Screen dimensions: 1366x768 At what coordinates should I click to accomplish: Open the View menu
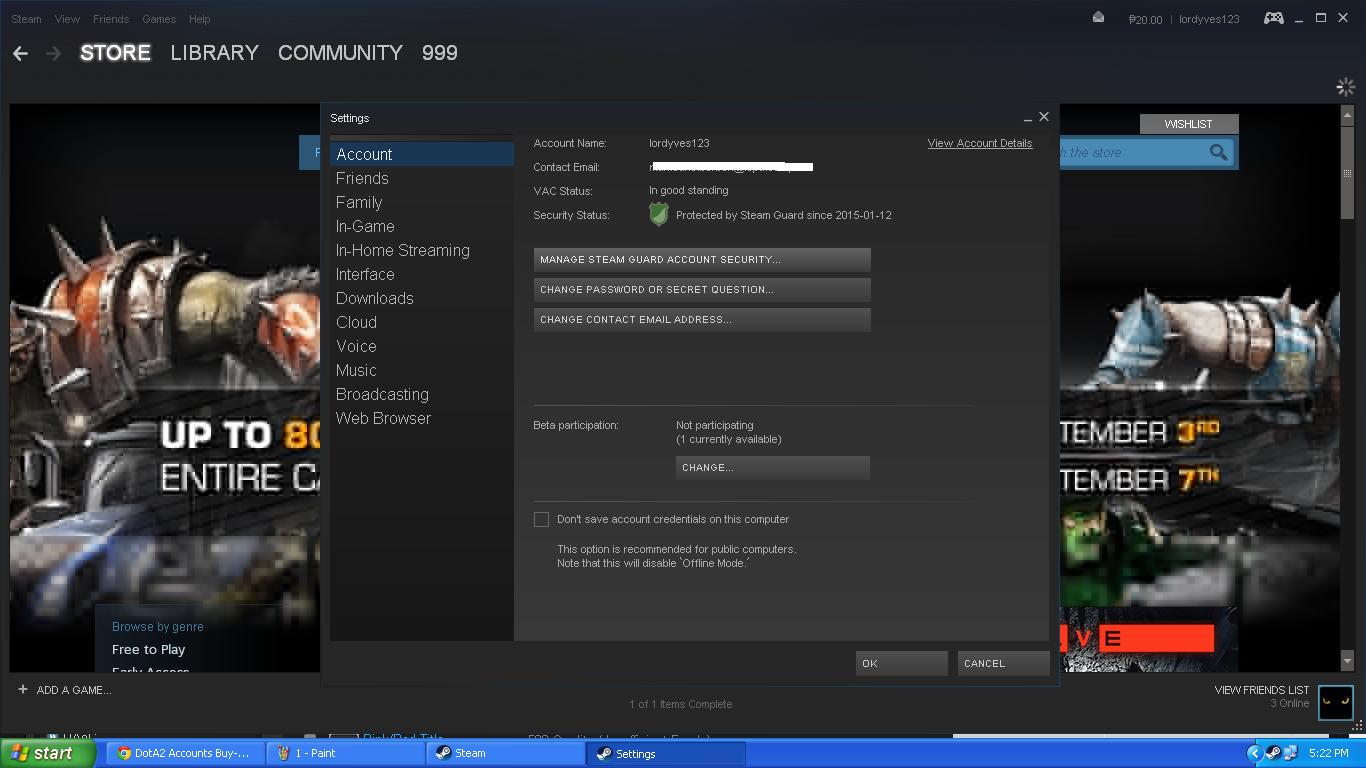click(67, 19)
